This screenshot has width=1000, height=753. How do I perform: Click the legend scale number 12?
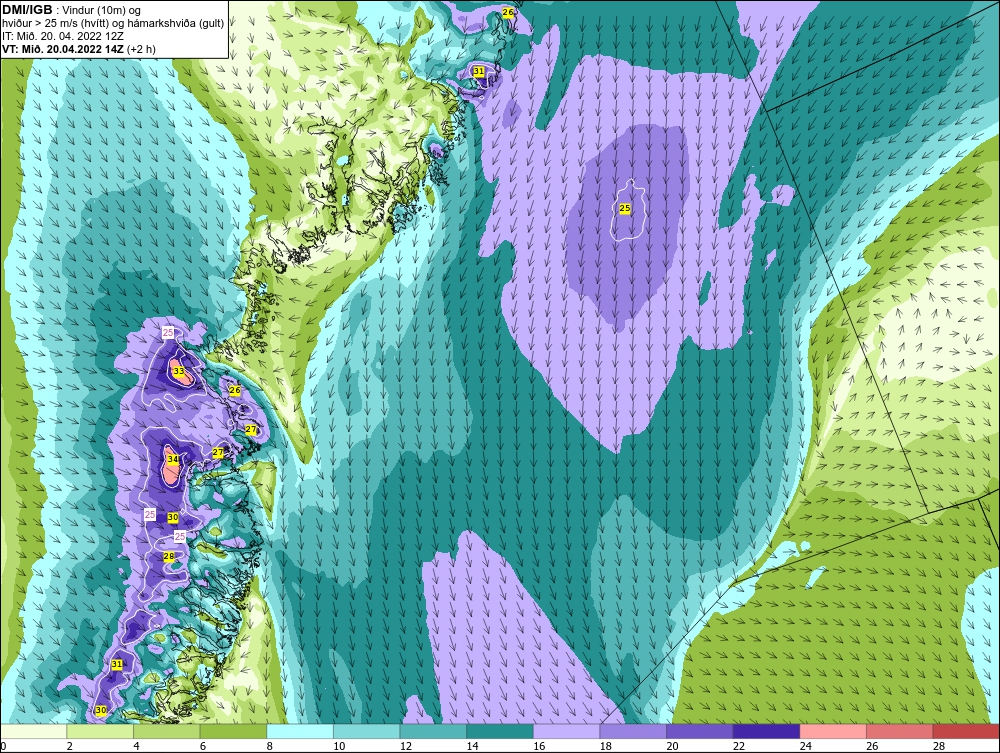[x=406, y=746]
